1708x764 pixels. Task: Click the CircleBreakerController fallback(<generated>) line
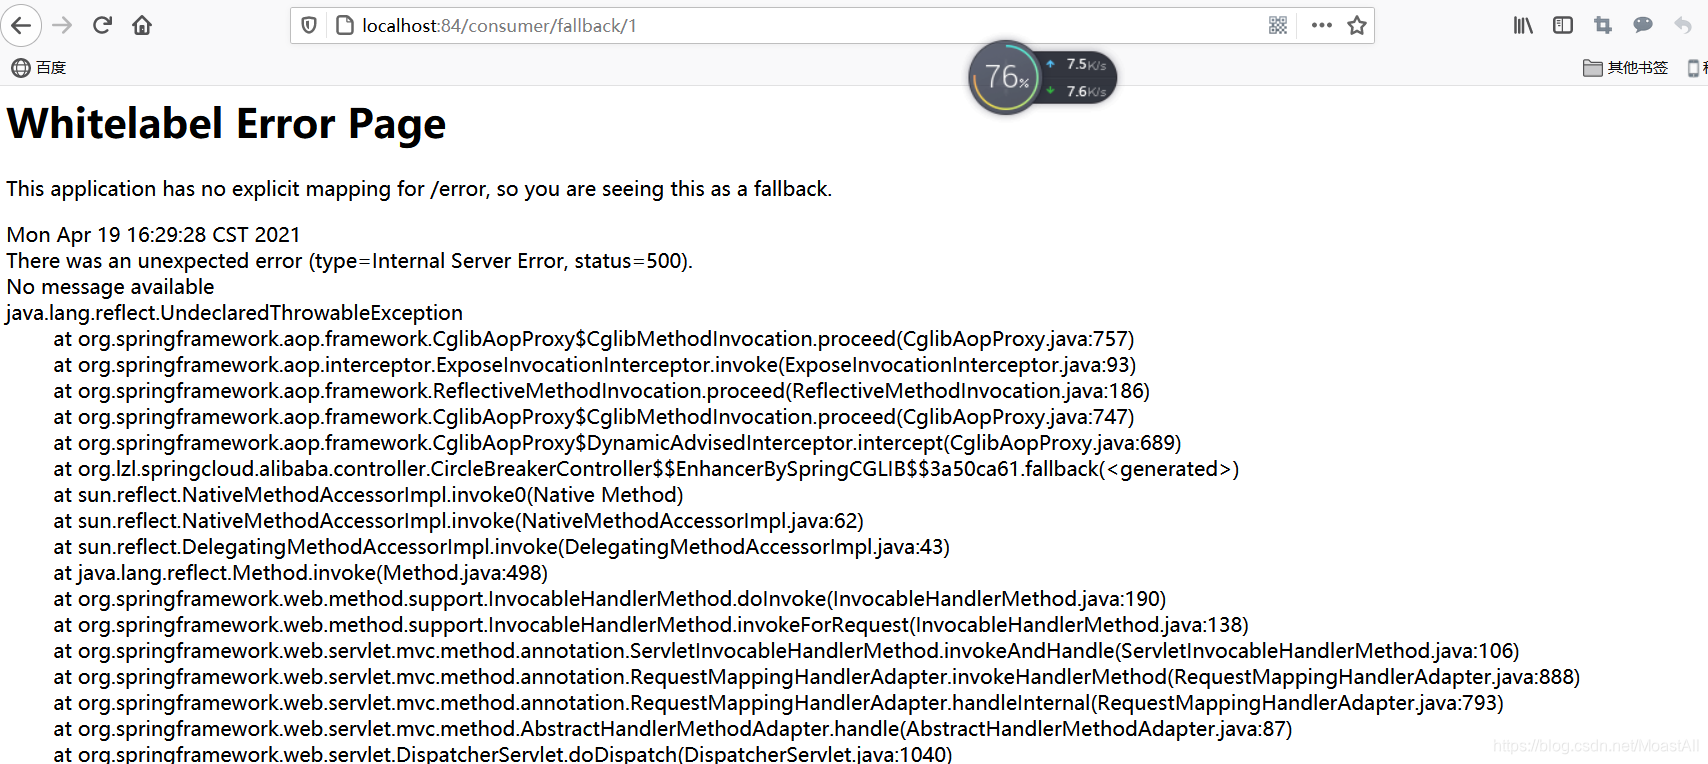click(646, 469)
